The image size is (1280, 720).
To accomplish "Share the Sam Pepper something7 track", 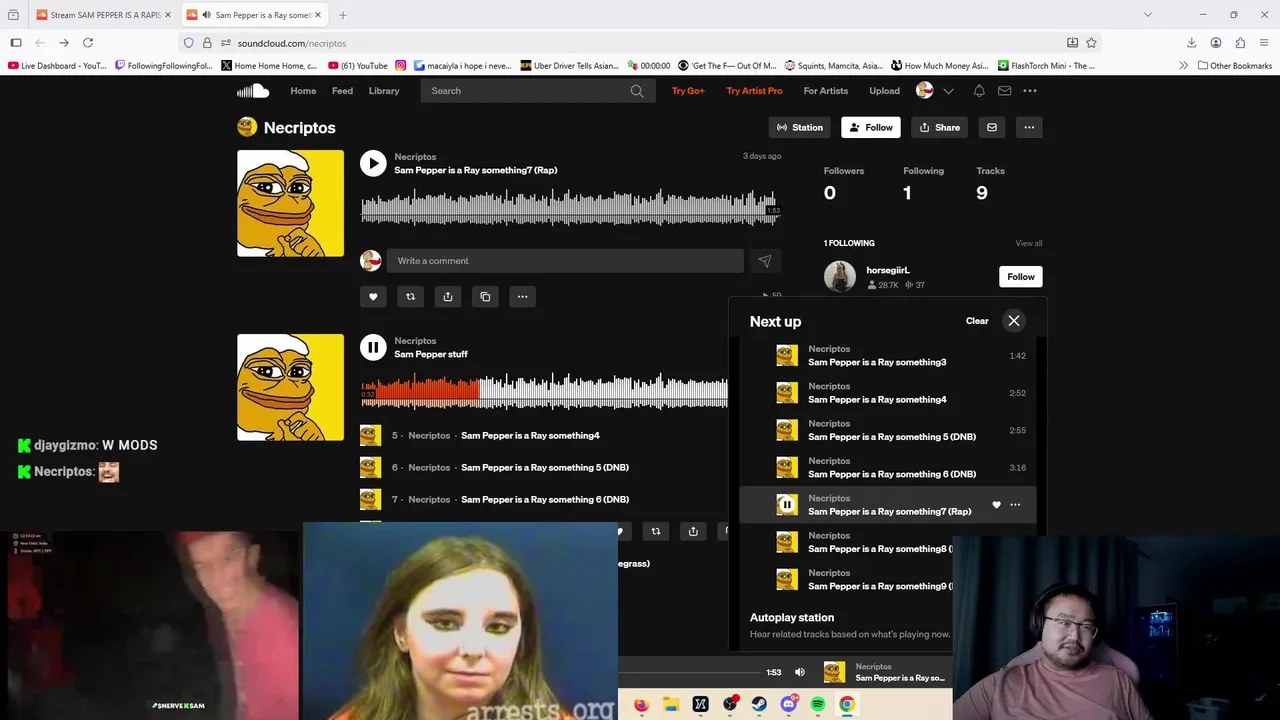I will point(448,296).
